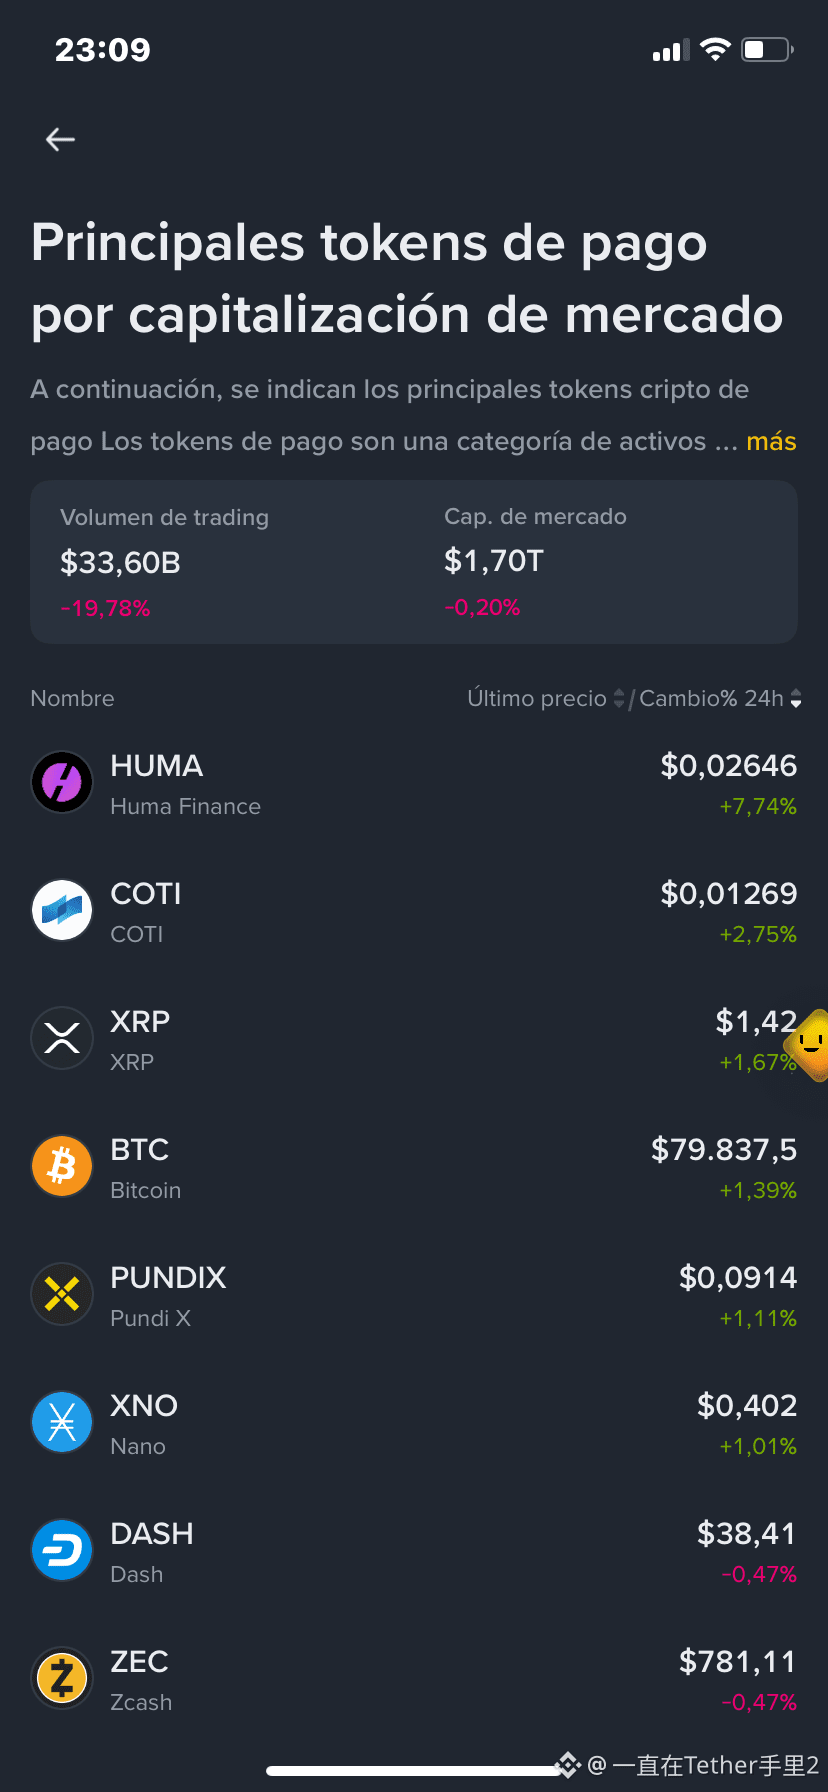Open BTC price $79.837,5 row
The height and width of the screenshot is (1792, 828).
(414, 1166)
